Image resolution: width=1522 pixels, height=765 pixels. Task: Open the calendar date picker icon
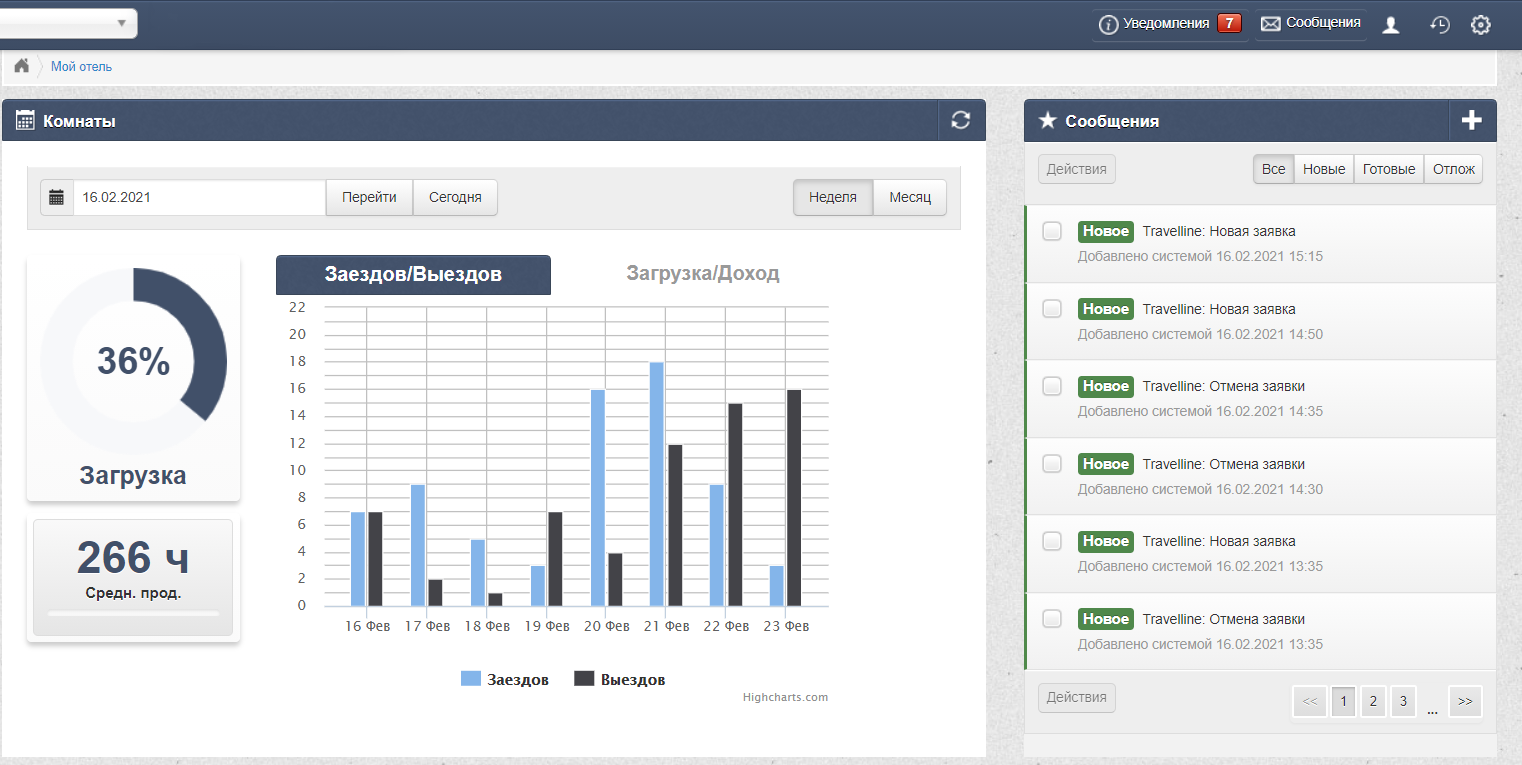click(x=57, y=197)
